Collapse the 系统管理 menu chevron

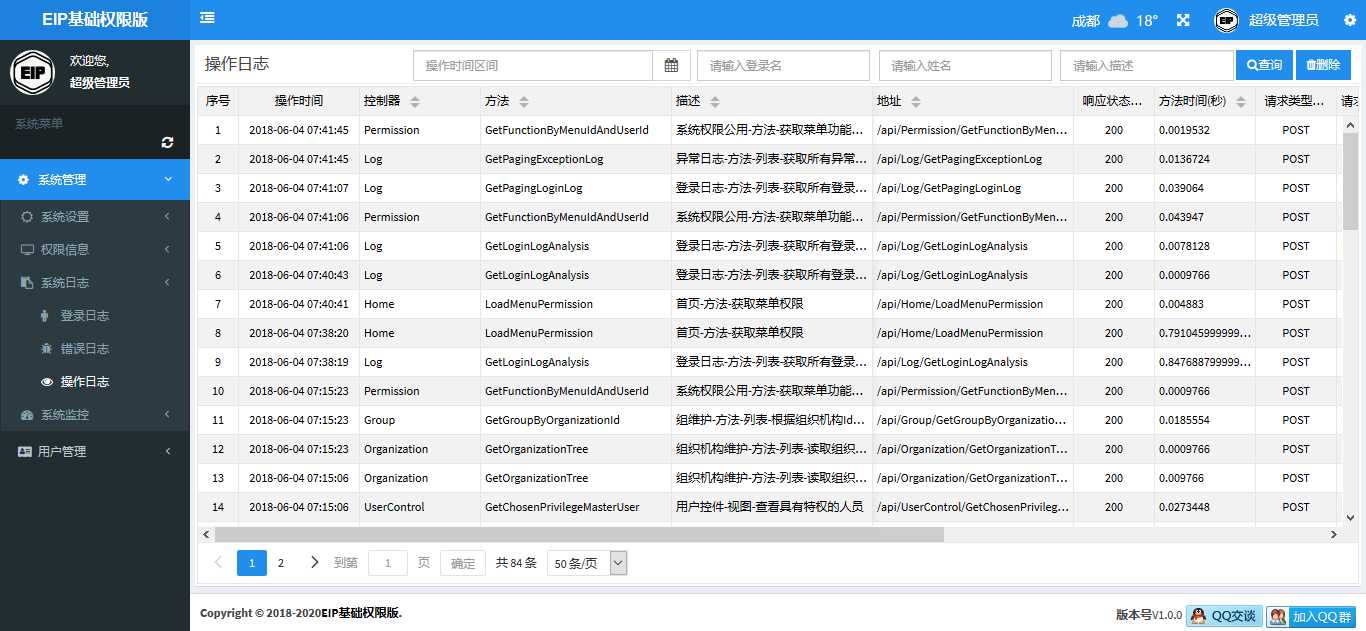[168, 180]
